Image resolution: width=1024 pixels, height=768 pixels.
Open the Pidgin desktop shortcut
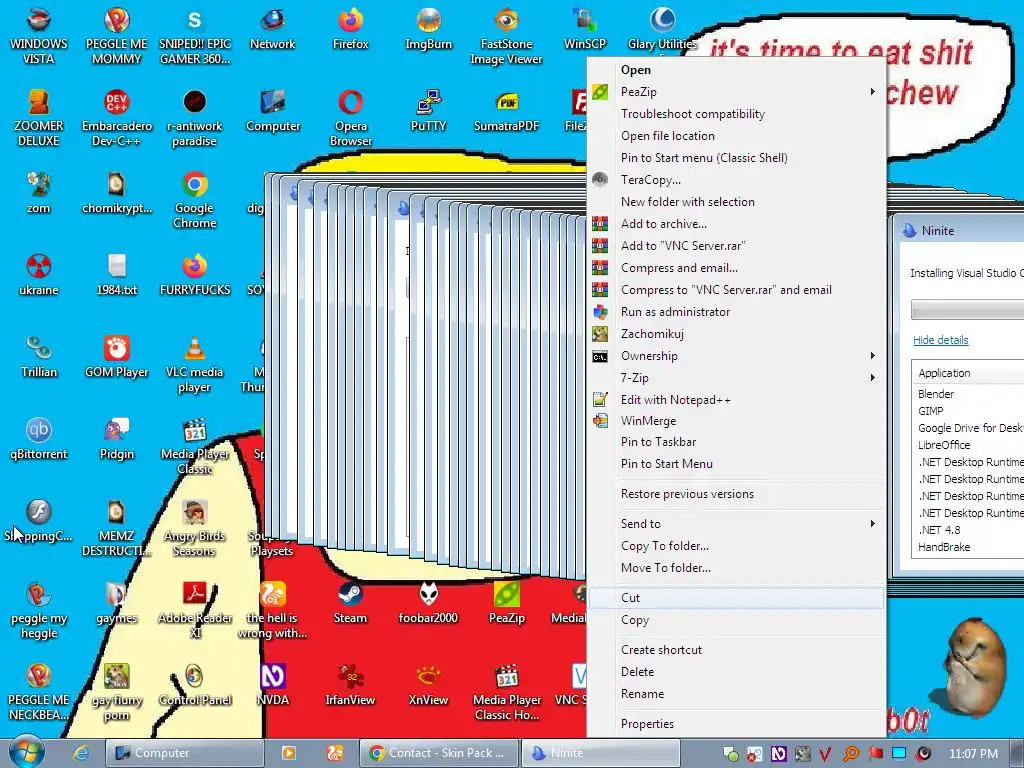click(x=116, y=440)
